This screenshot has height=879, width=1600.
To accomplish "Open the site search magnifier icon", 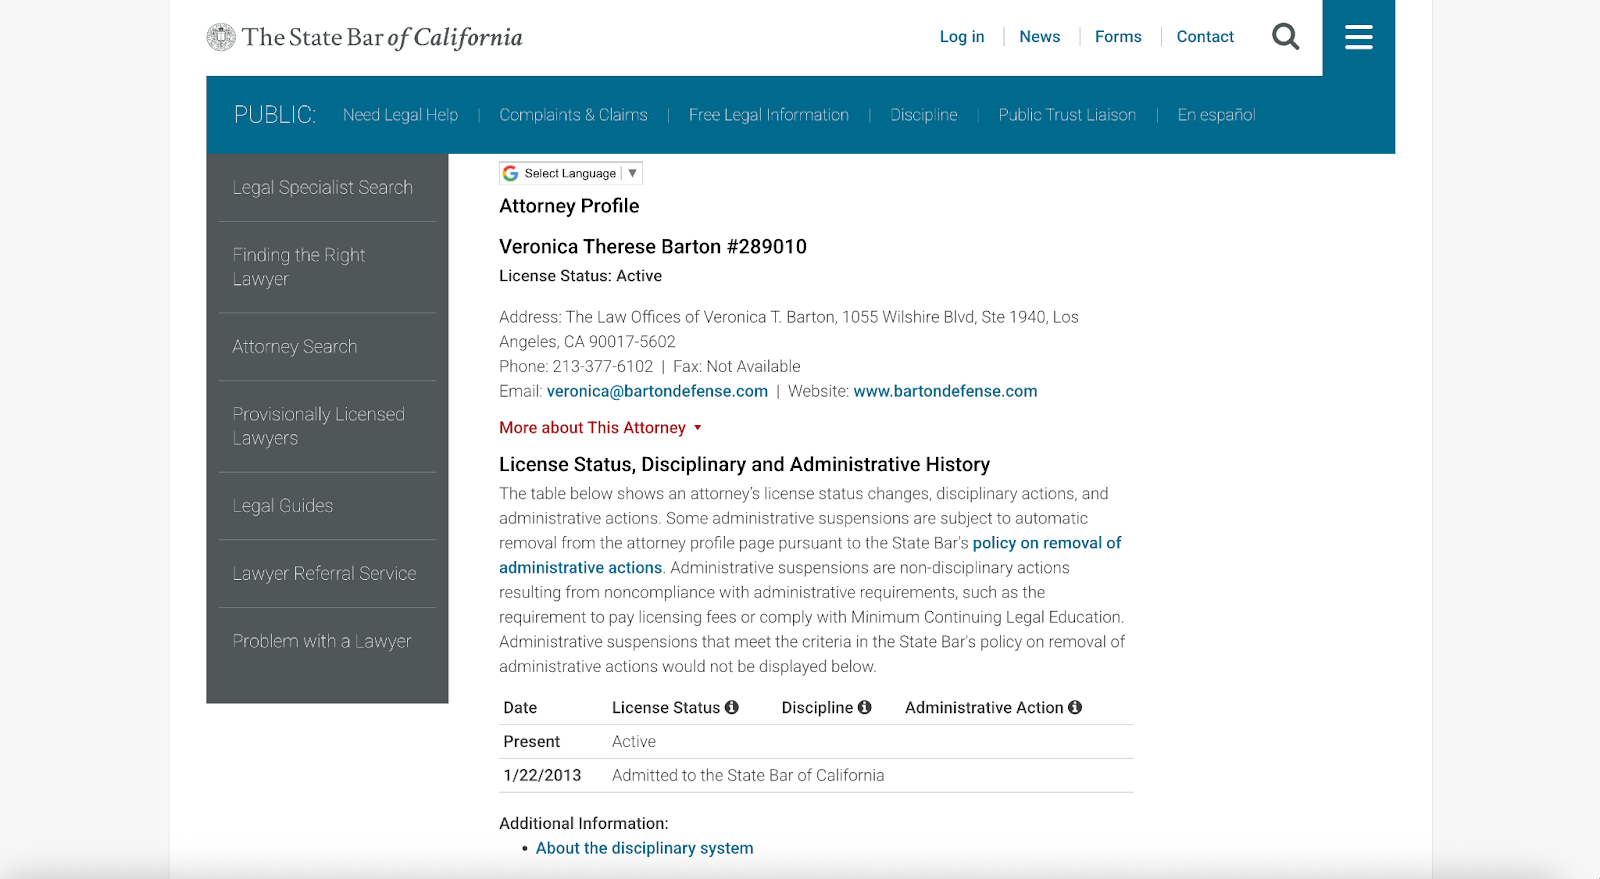I will [x=1285, y=37].
